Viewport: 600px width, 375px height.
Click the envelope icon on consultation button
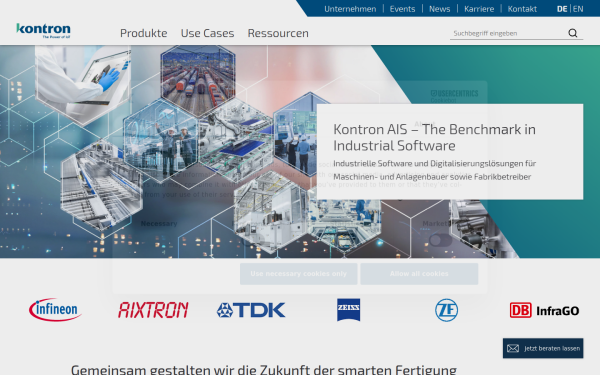(x=513, y=348)
